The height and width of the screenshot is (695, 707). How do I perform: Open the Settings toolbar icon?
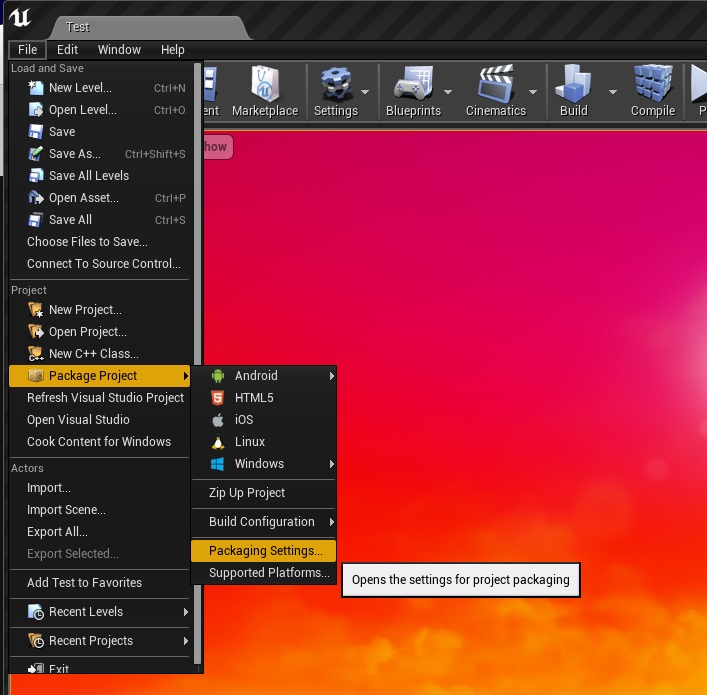click(x=334, y=86)
